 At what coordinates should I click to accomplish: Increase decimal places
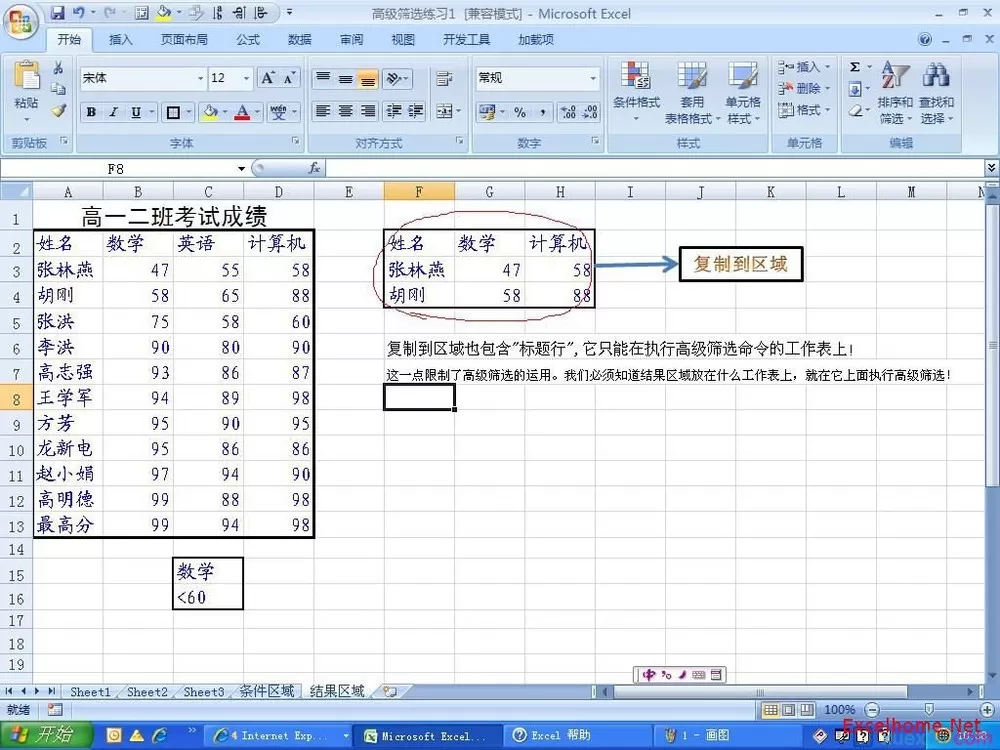point(568,113)
